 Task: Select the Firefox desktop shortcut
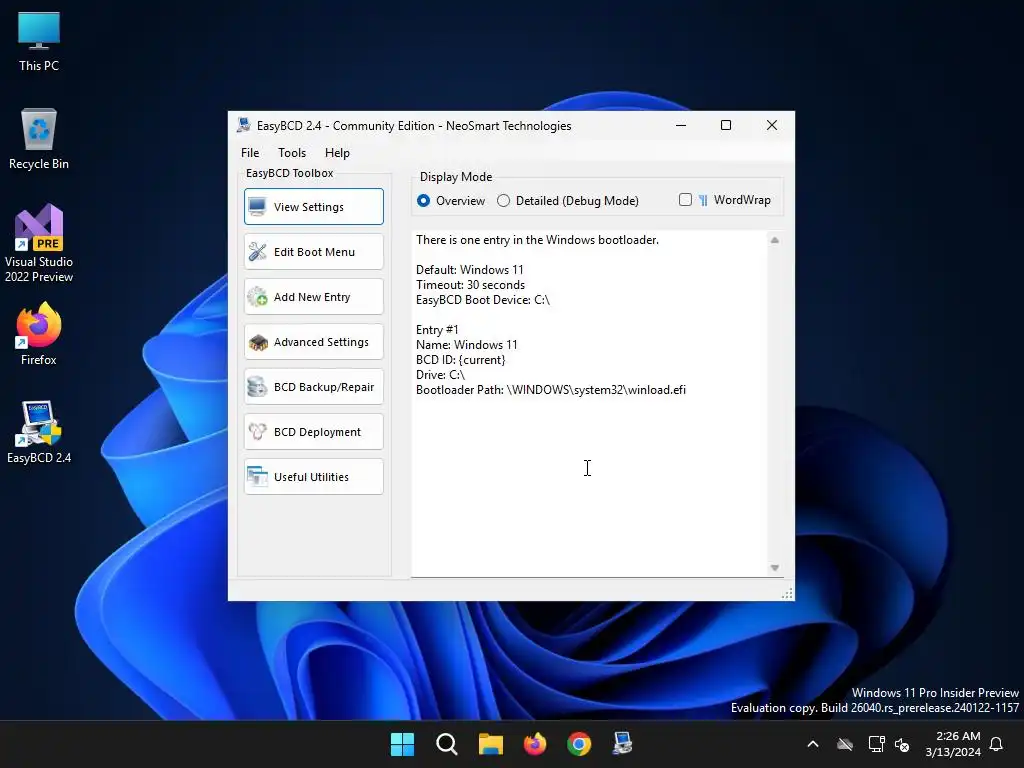(x=39, y=334)
